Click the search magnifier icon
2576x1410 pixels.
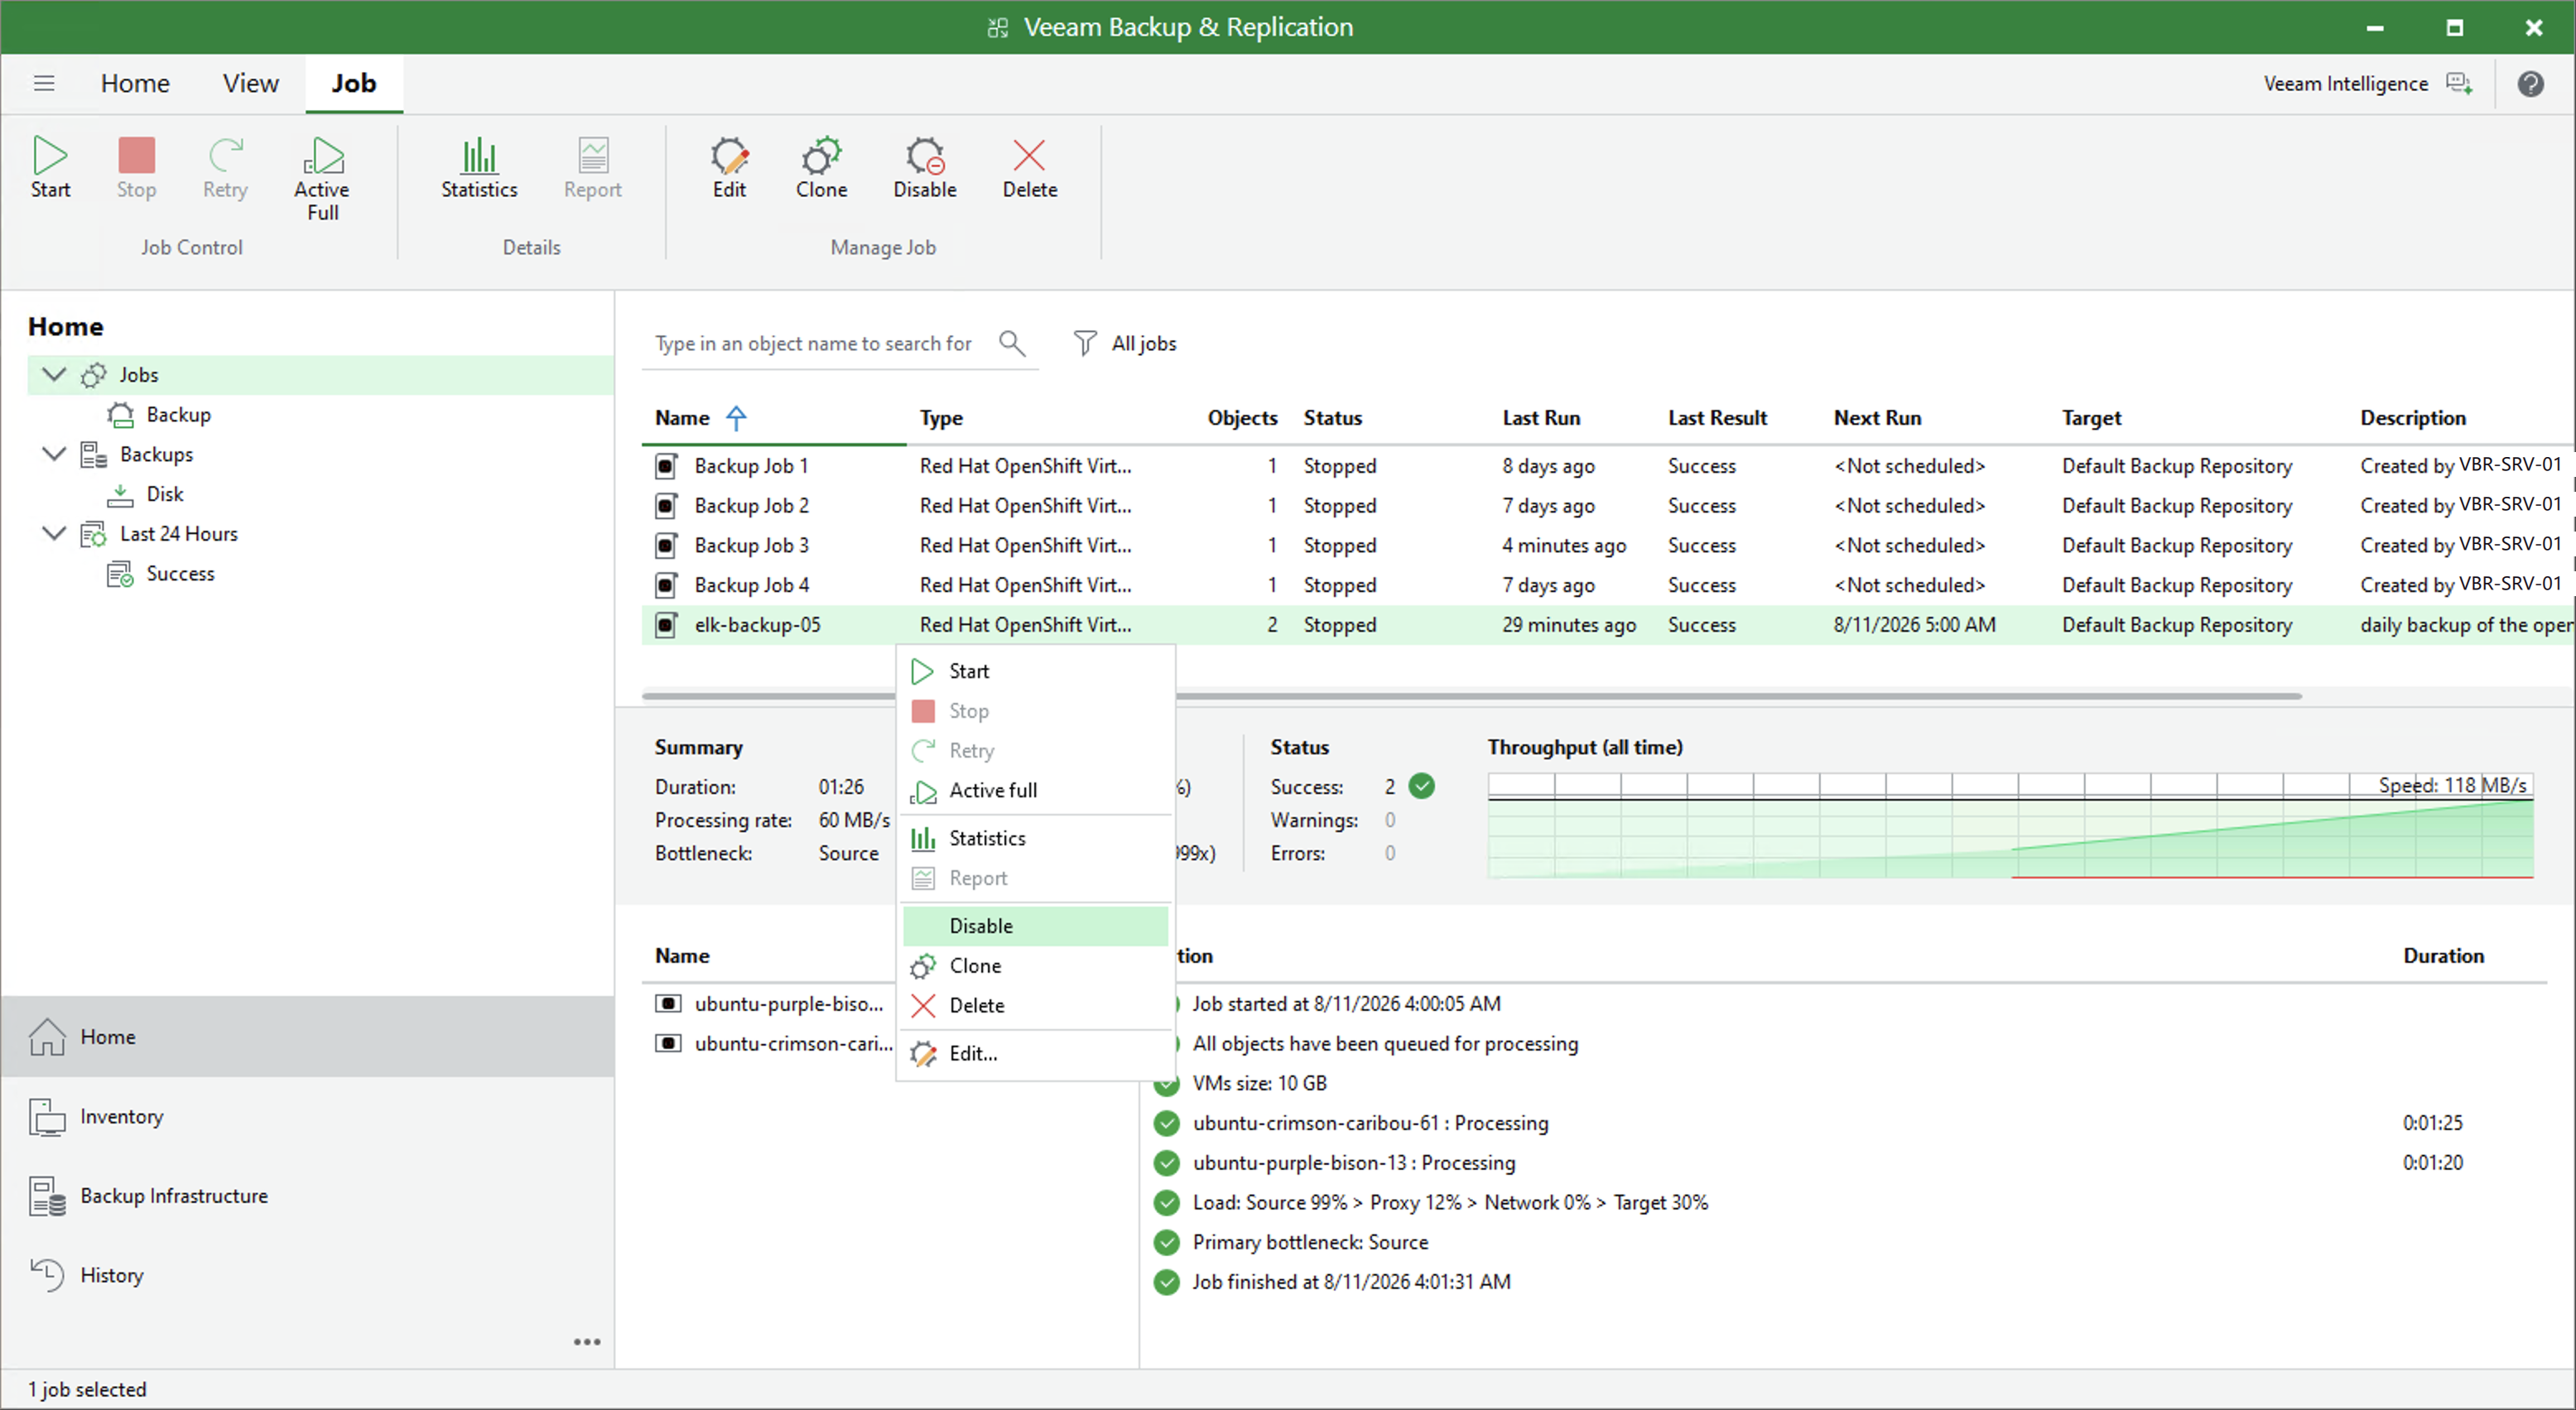click(x=1012, y=343)
